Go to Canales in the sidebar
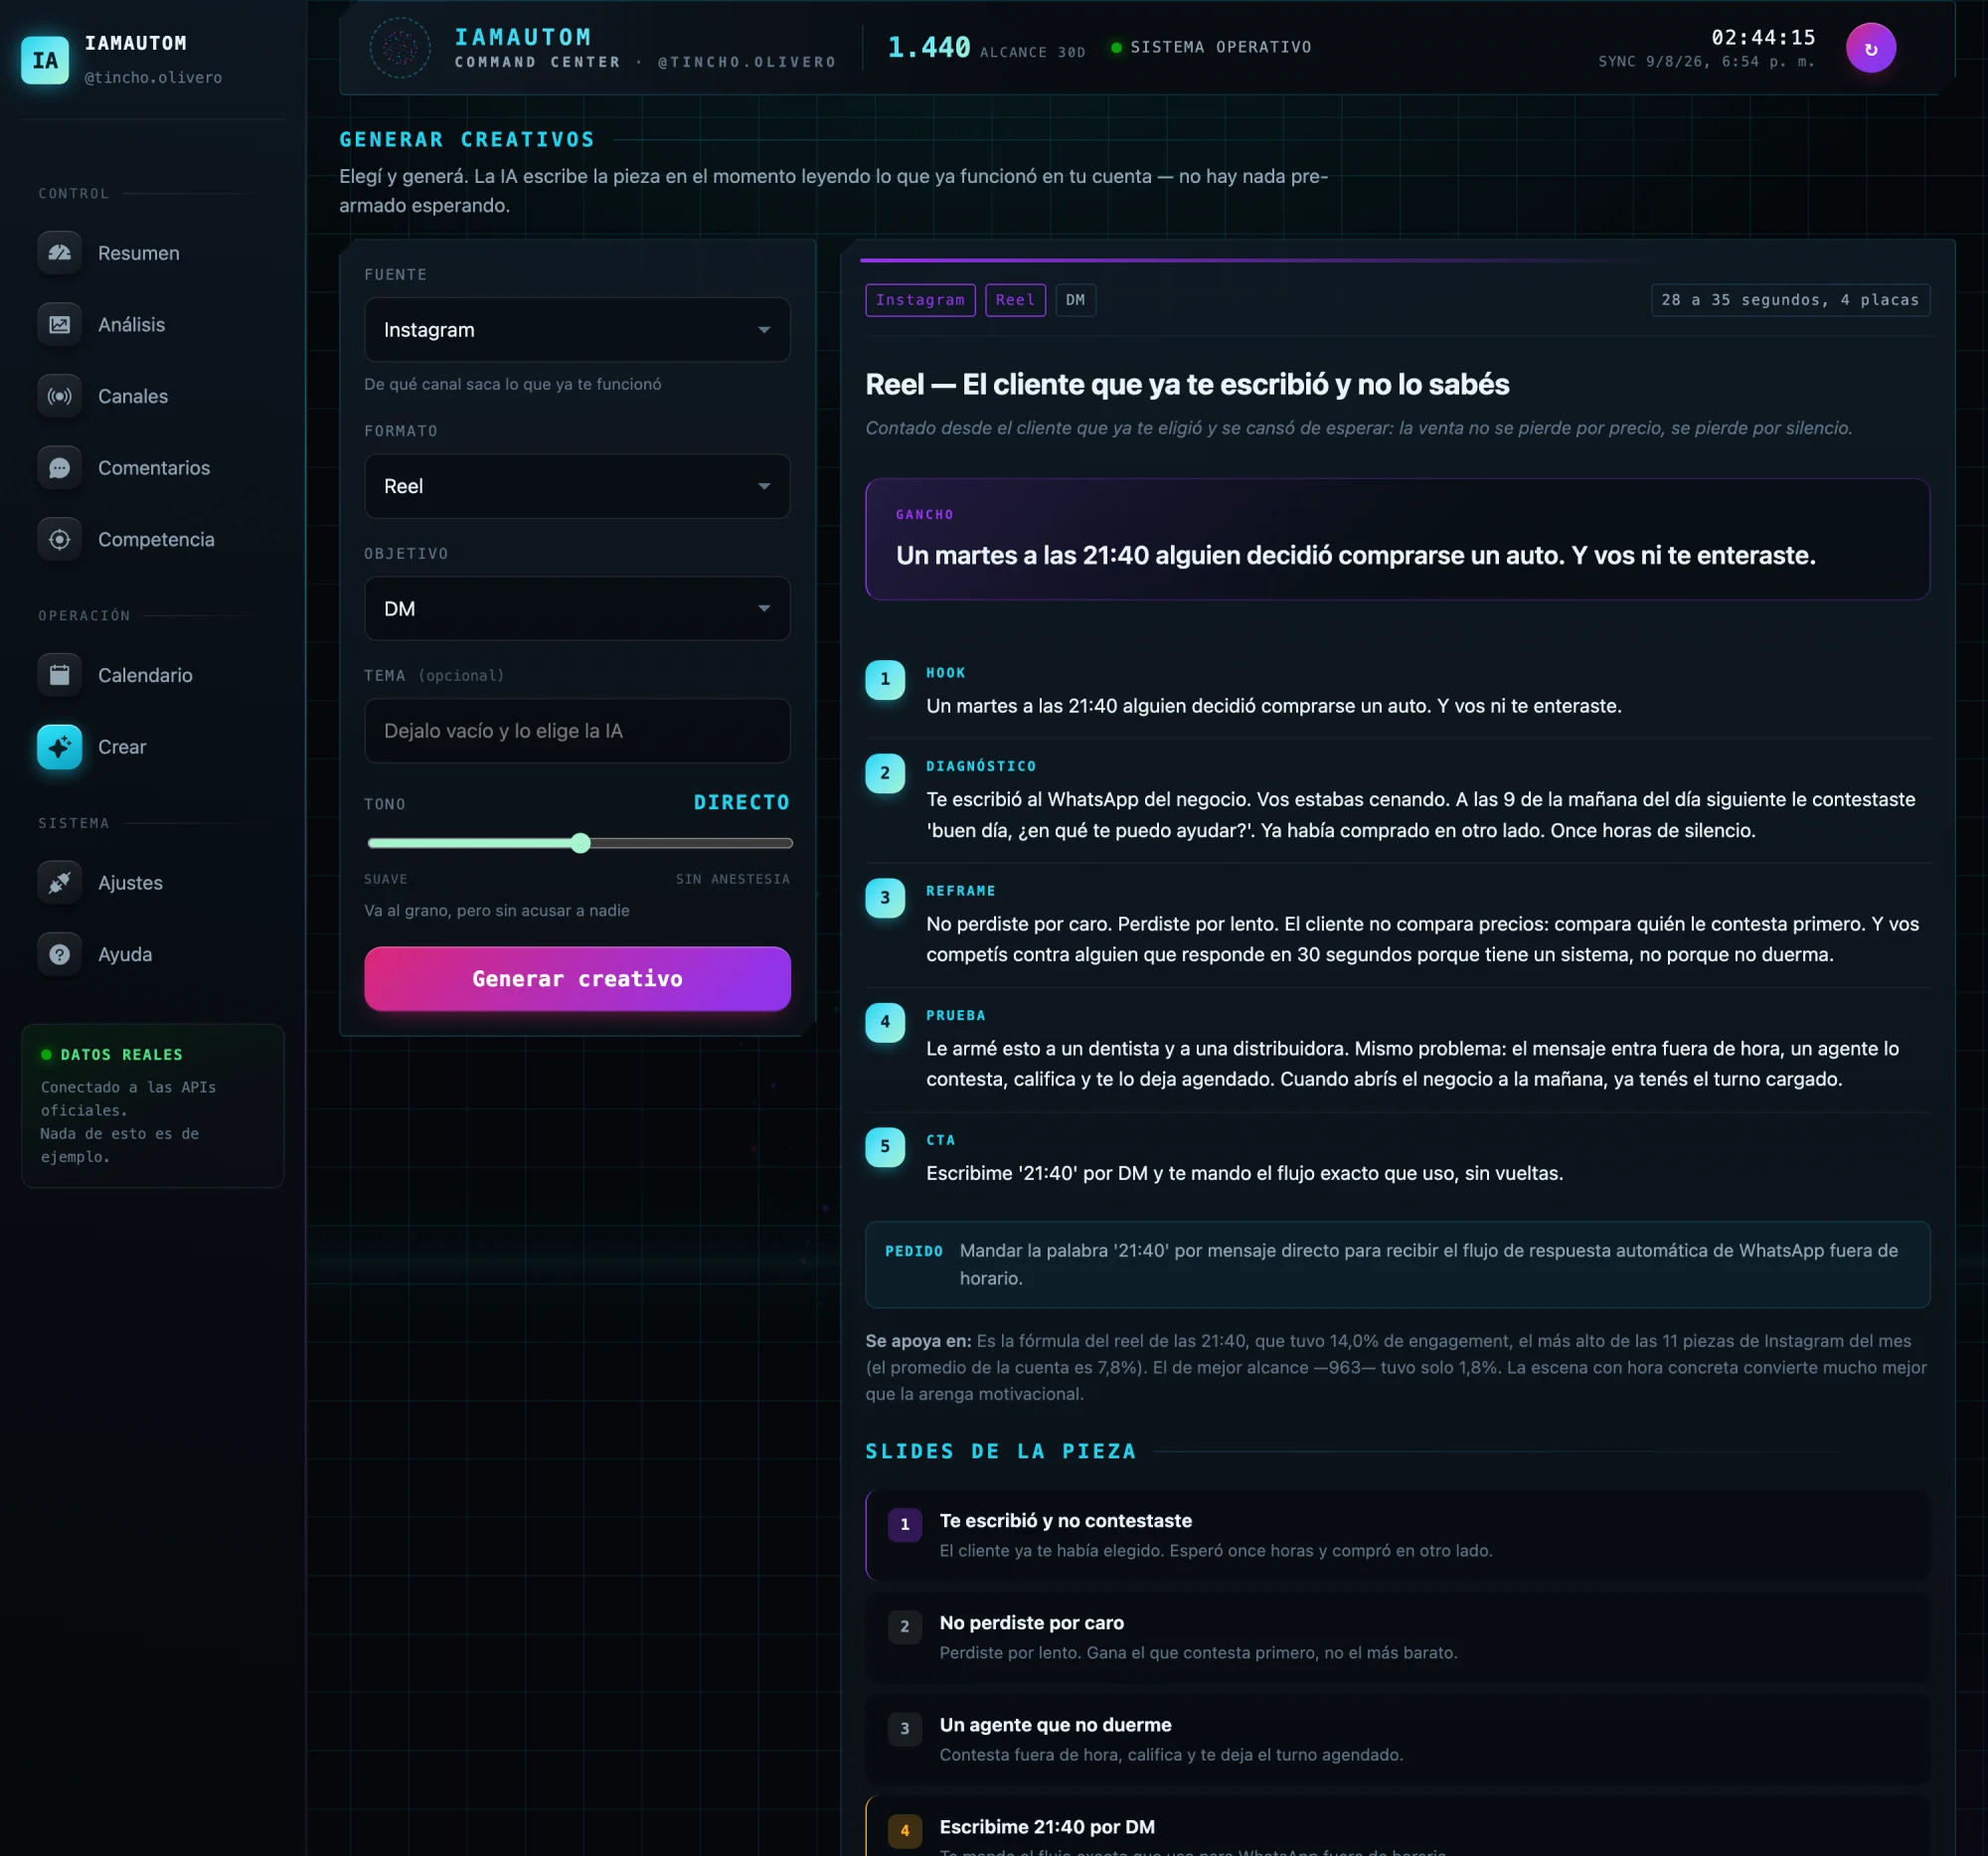Viewport: 1988px width, 1856px height. coord(133,396)
